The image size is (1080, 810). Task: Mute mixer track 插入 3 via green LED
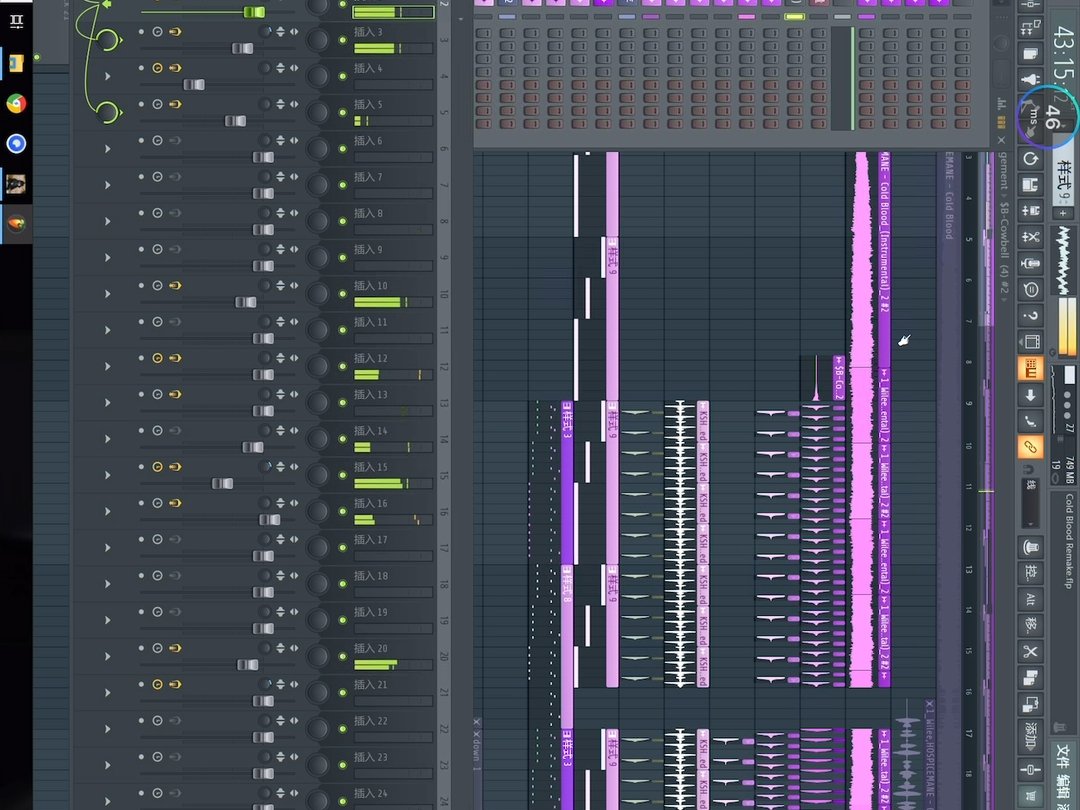click(343, 40)
